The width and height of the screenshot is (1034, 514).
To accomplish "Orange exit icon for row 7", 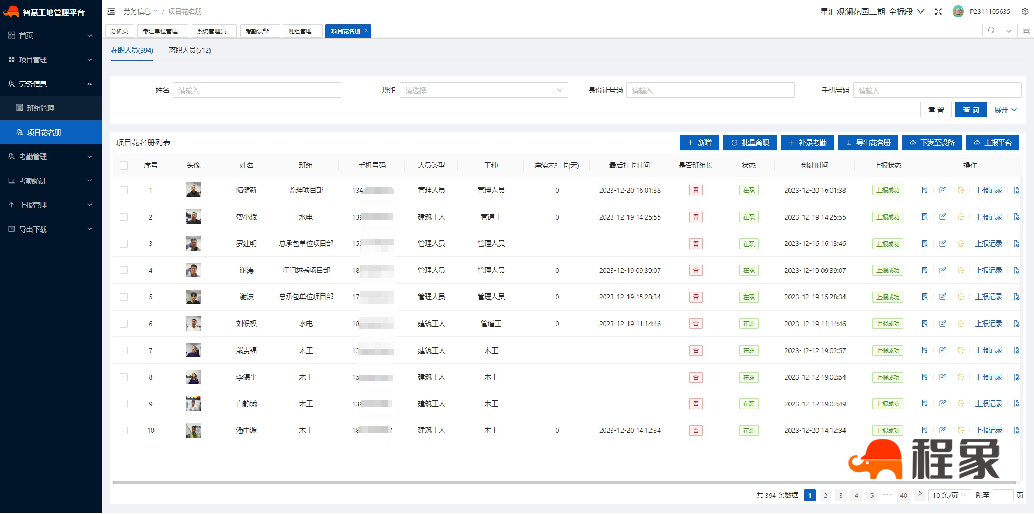I will [961, 350].
